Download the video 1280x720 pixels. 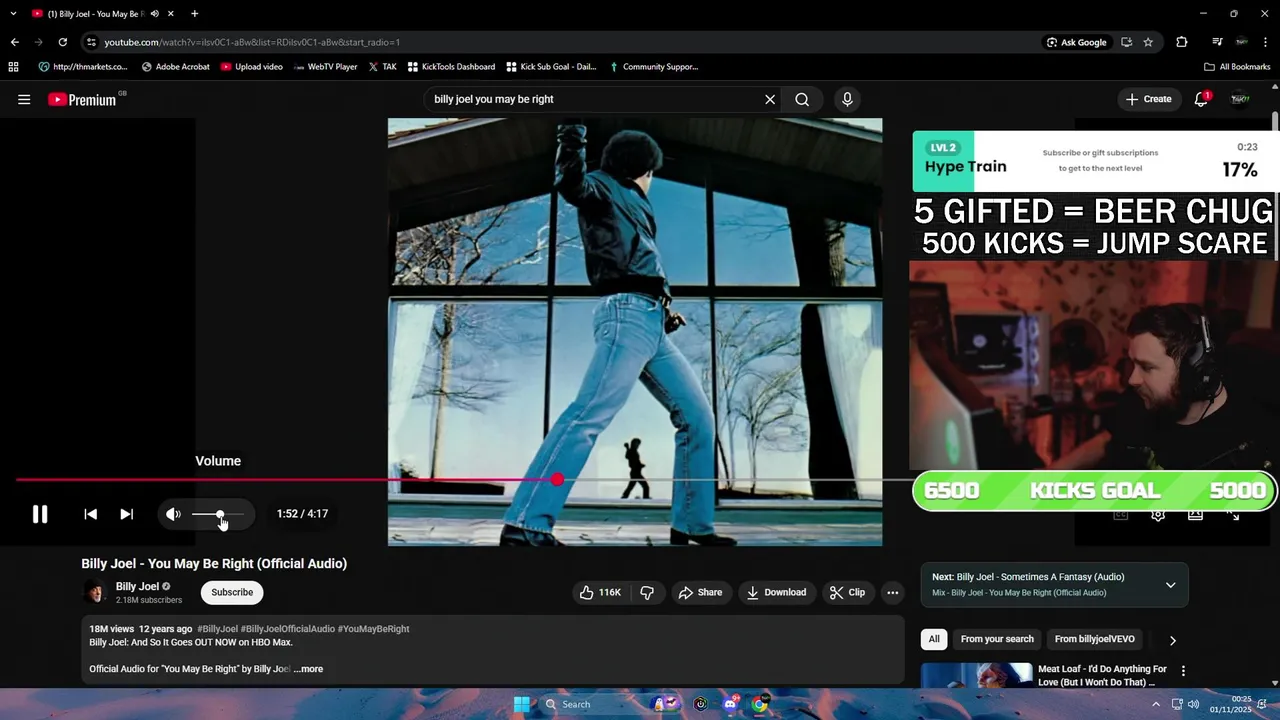(776, 592)
